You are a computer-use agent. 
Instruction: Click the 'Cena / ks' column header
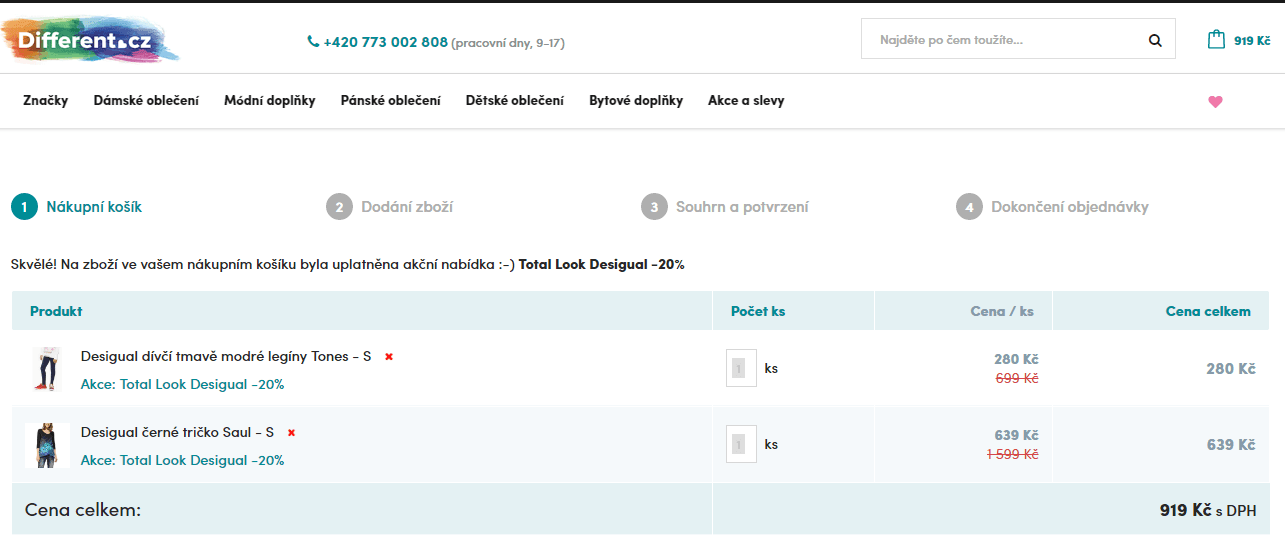pos(1002,311)
